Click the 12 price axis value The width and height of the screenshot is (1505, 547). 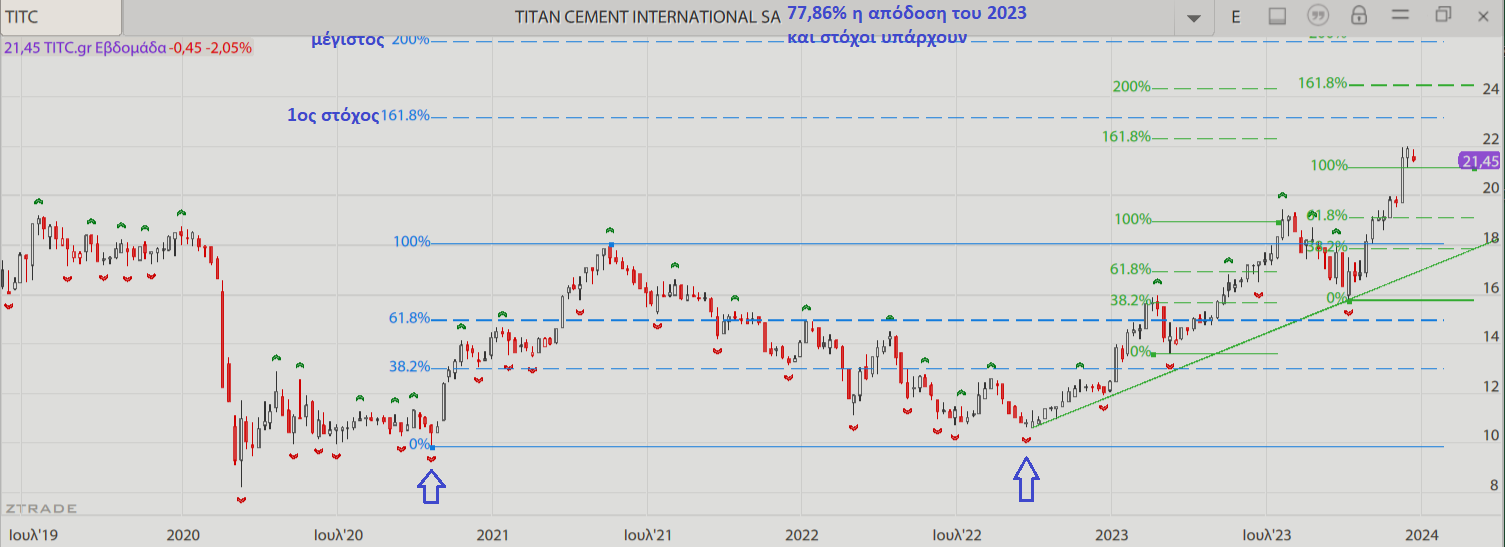click(1489, 386)
